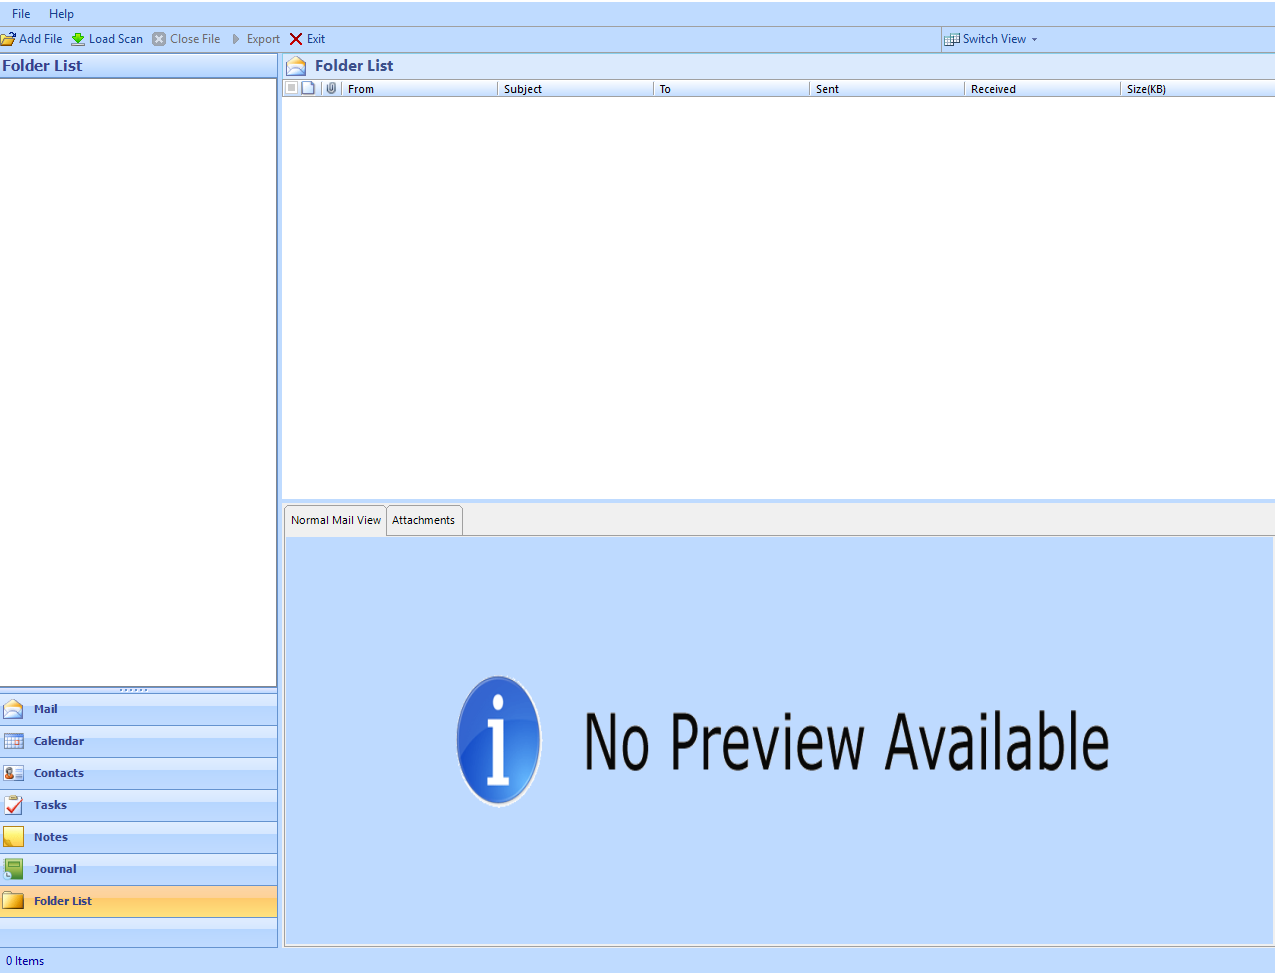Click the Mail envelope icon in navigation pane
This screenshot has height=973, width=1275.
point(13,709)
